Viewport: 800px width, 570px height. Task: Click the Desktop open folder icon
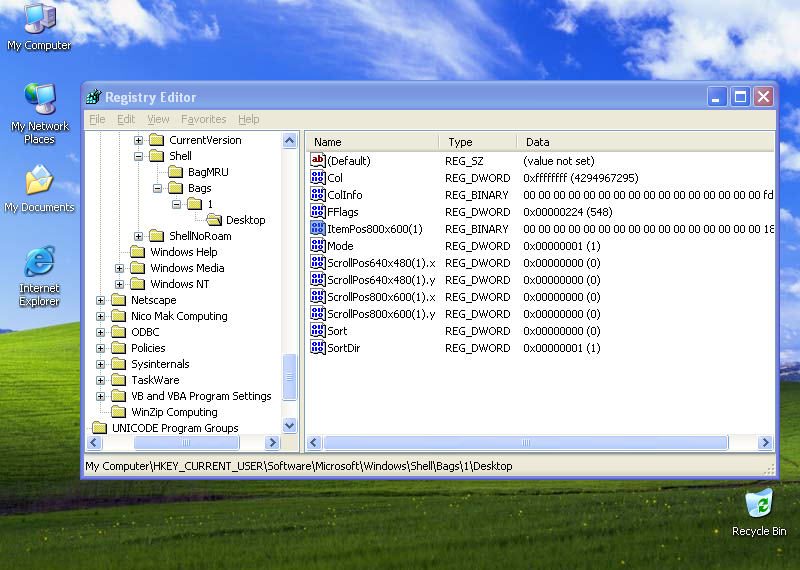pyautogui.click(x=214, y=220)
